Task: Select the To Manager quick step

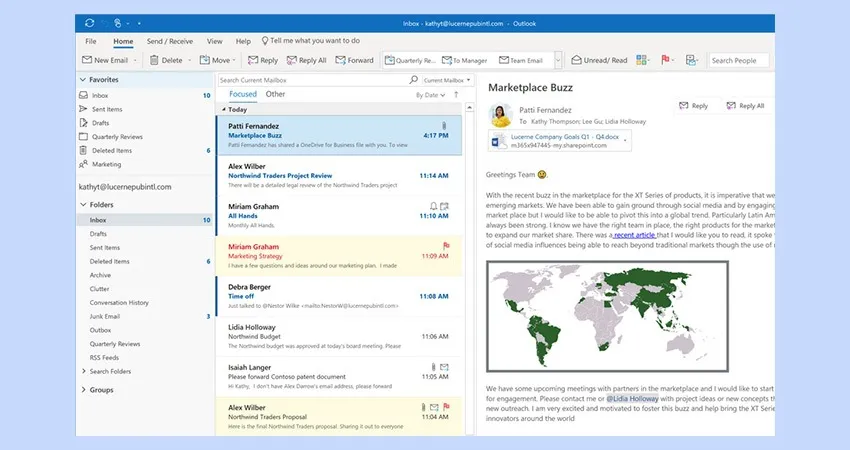Action: (x=465, y=60)
